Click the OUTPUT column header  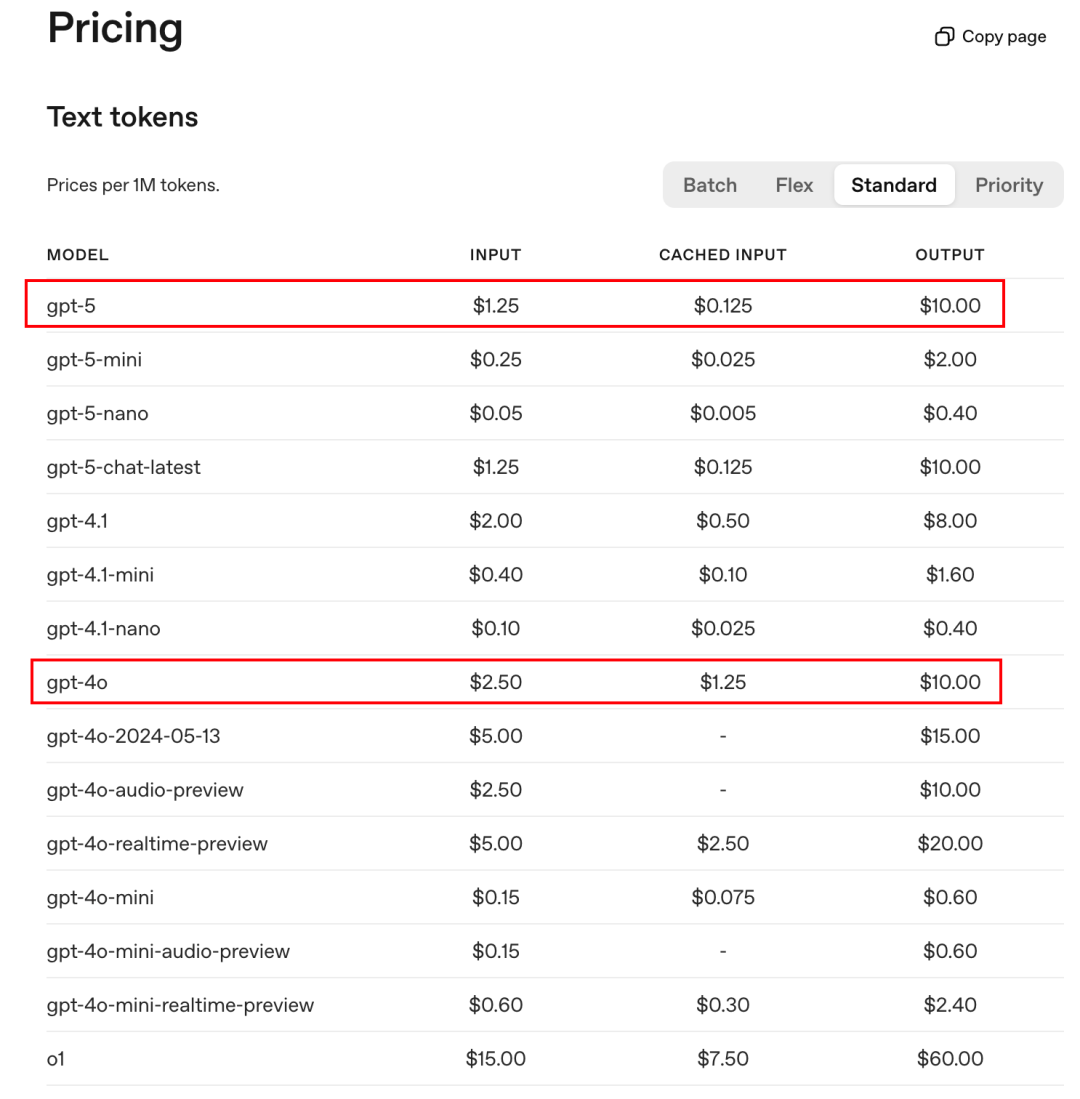(x=950, y=255)
